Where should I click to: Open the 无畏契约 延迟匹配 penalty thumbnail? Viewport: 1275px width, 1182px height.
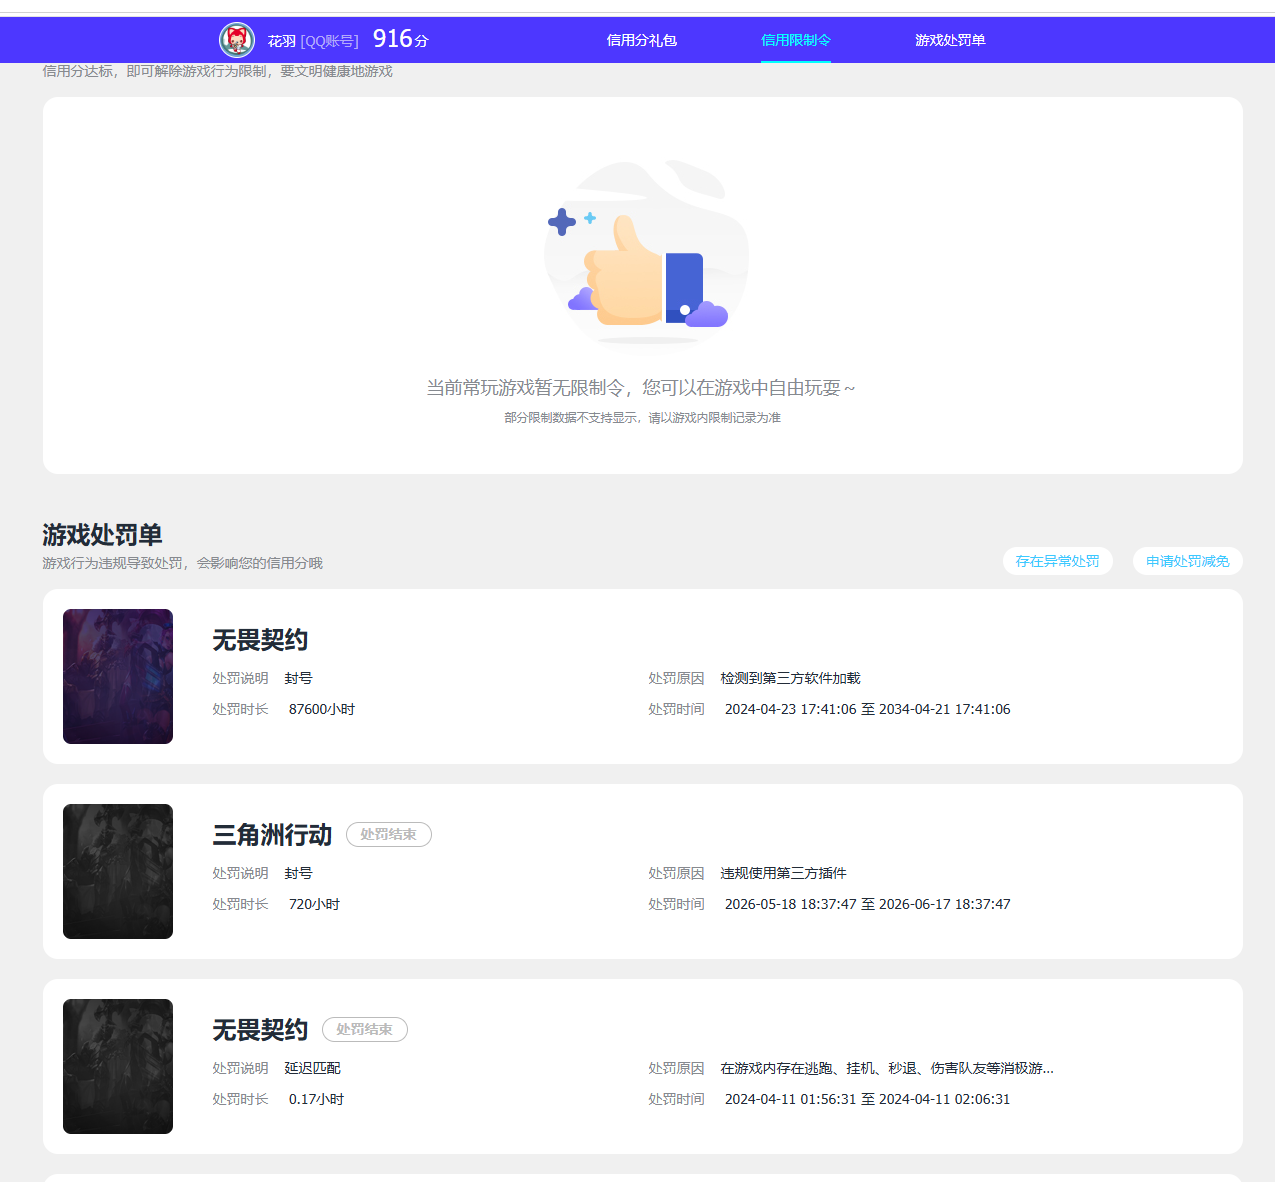118,1066
